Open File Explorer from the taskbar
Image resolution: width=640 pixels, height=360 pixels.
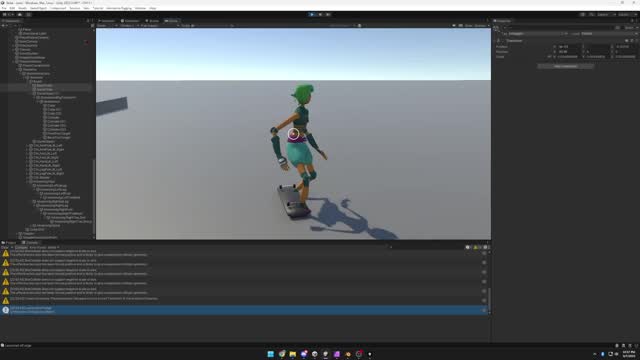point(293,354)
